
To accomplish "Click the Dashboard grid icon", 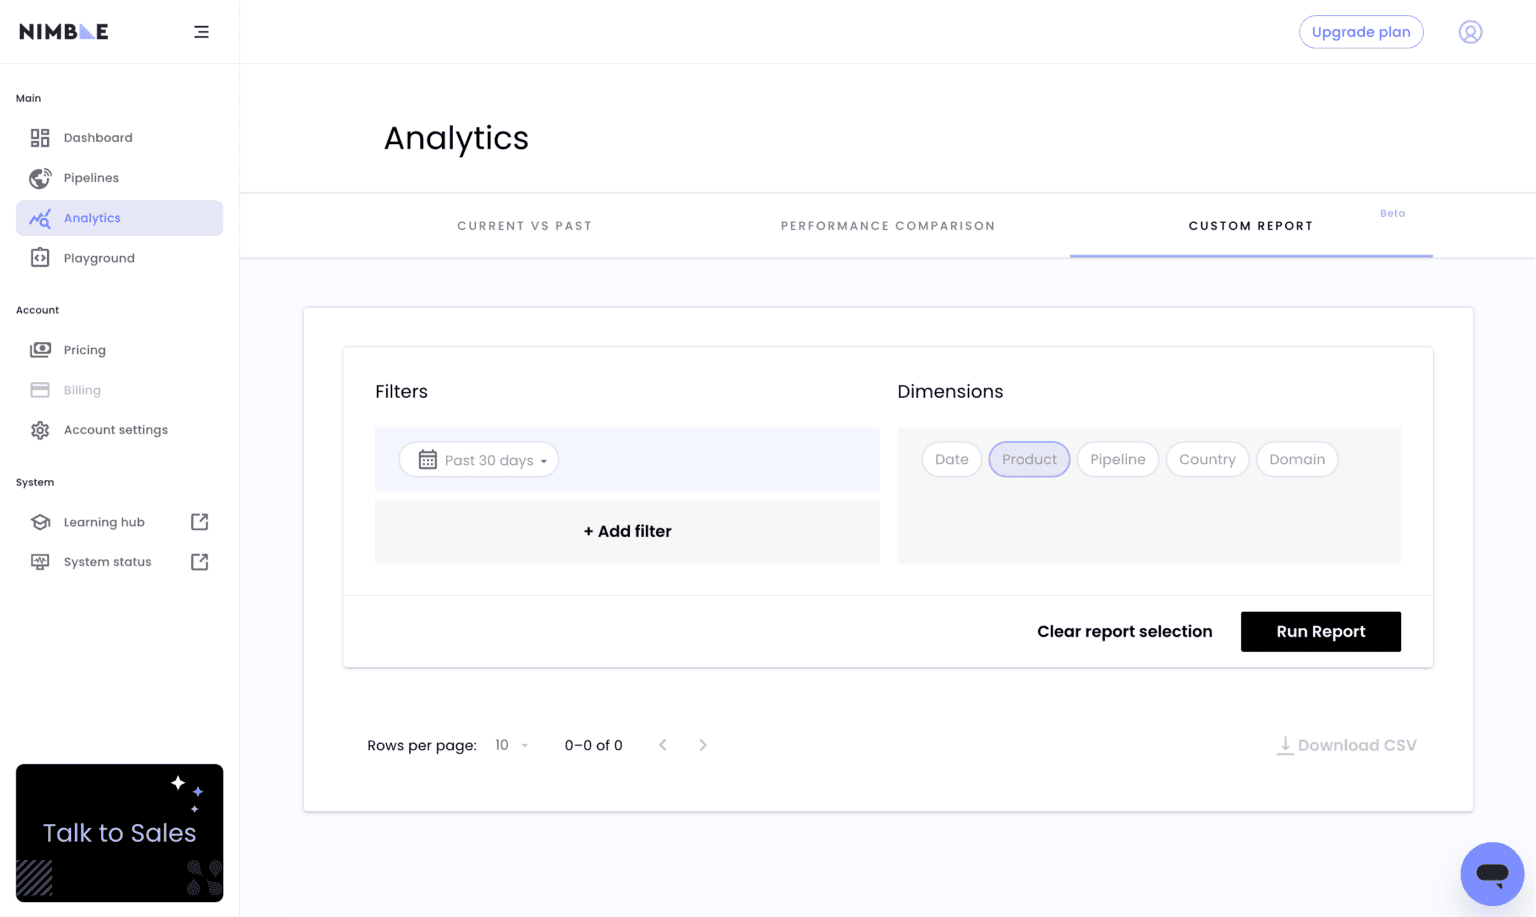I will (x=40, y=138).
